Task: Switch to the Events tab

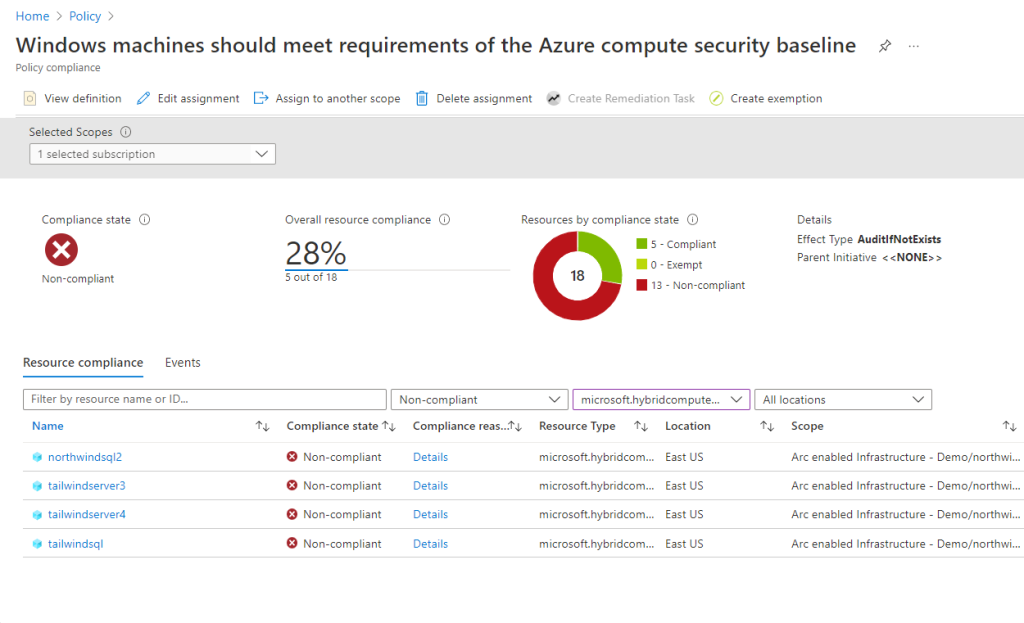Action: pos(182,362)
